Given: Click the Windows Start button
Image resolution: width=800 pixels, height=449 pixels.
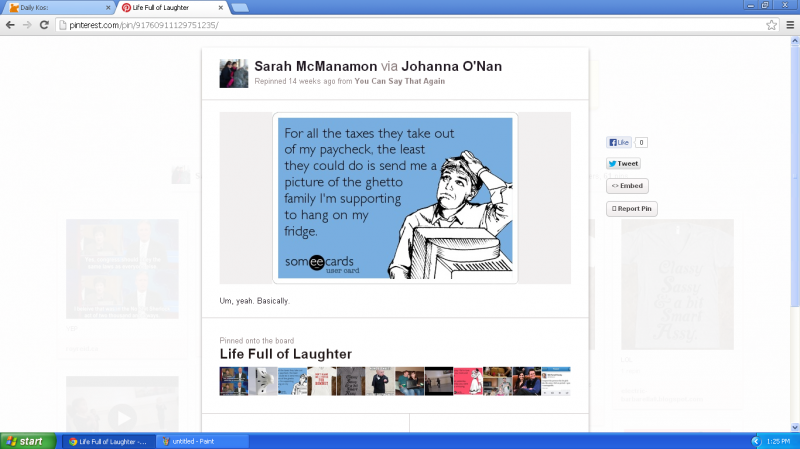Looking at the screenshot, I should click(x=28, y=441).
